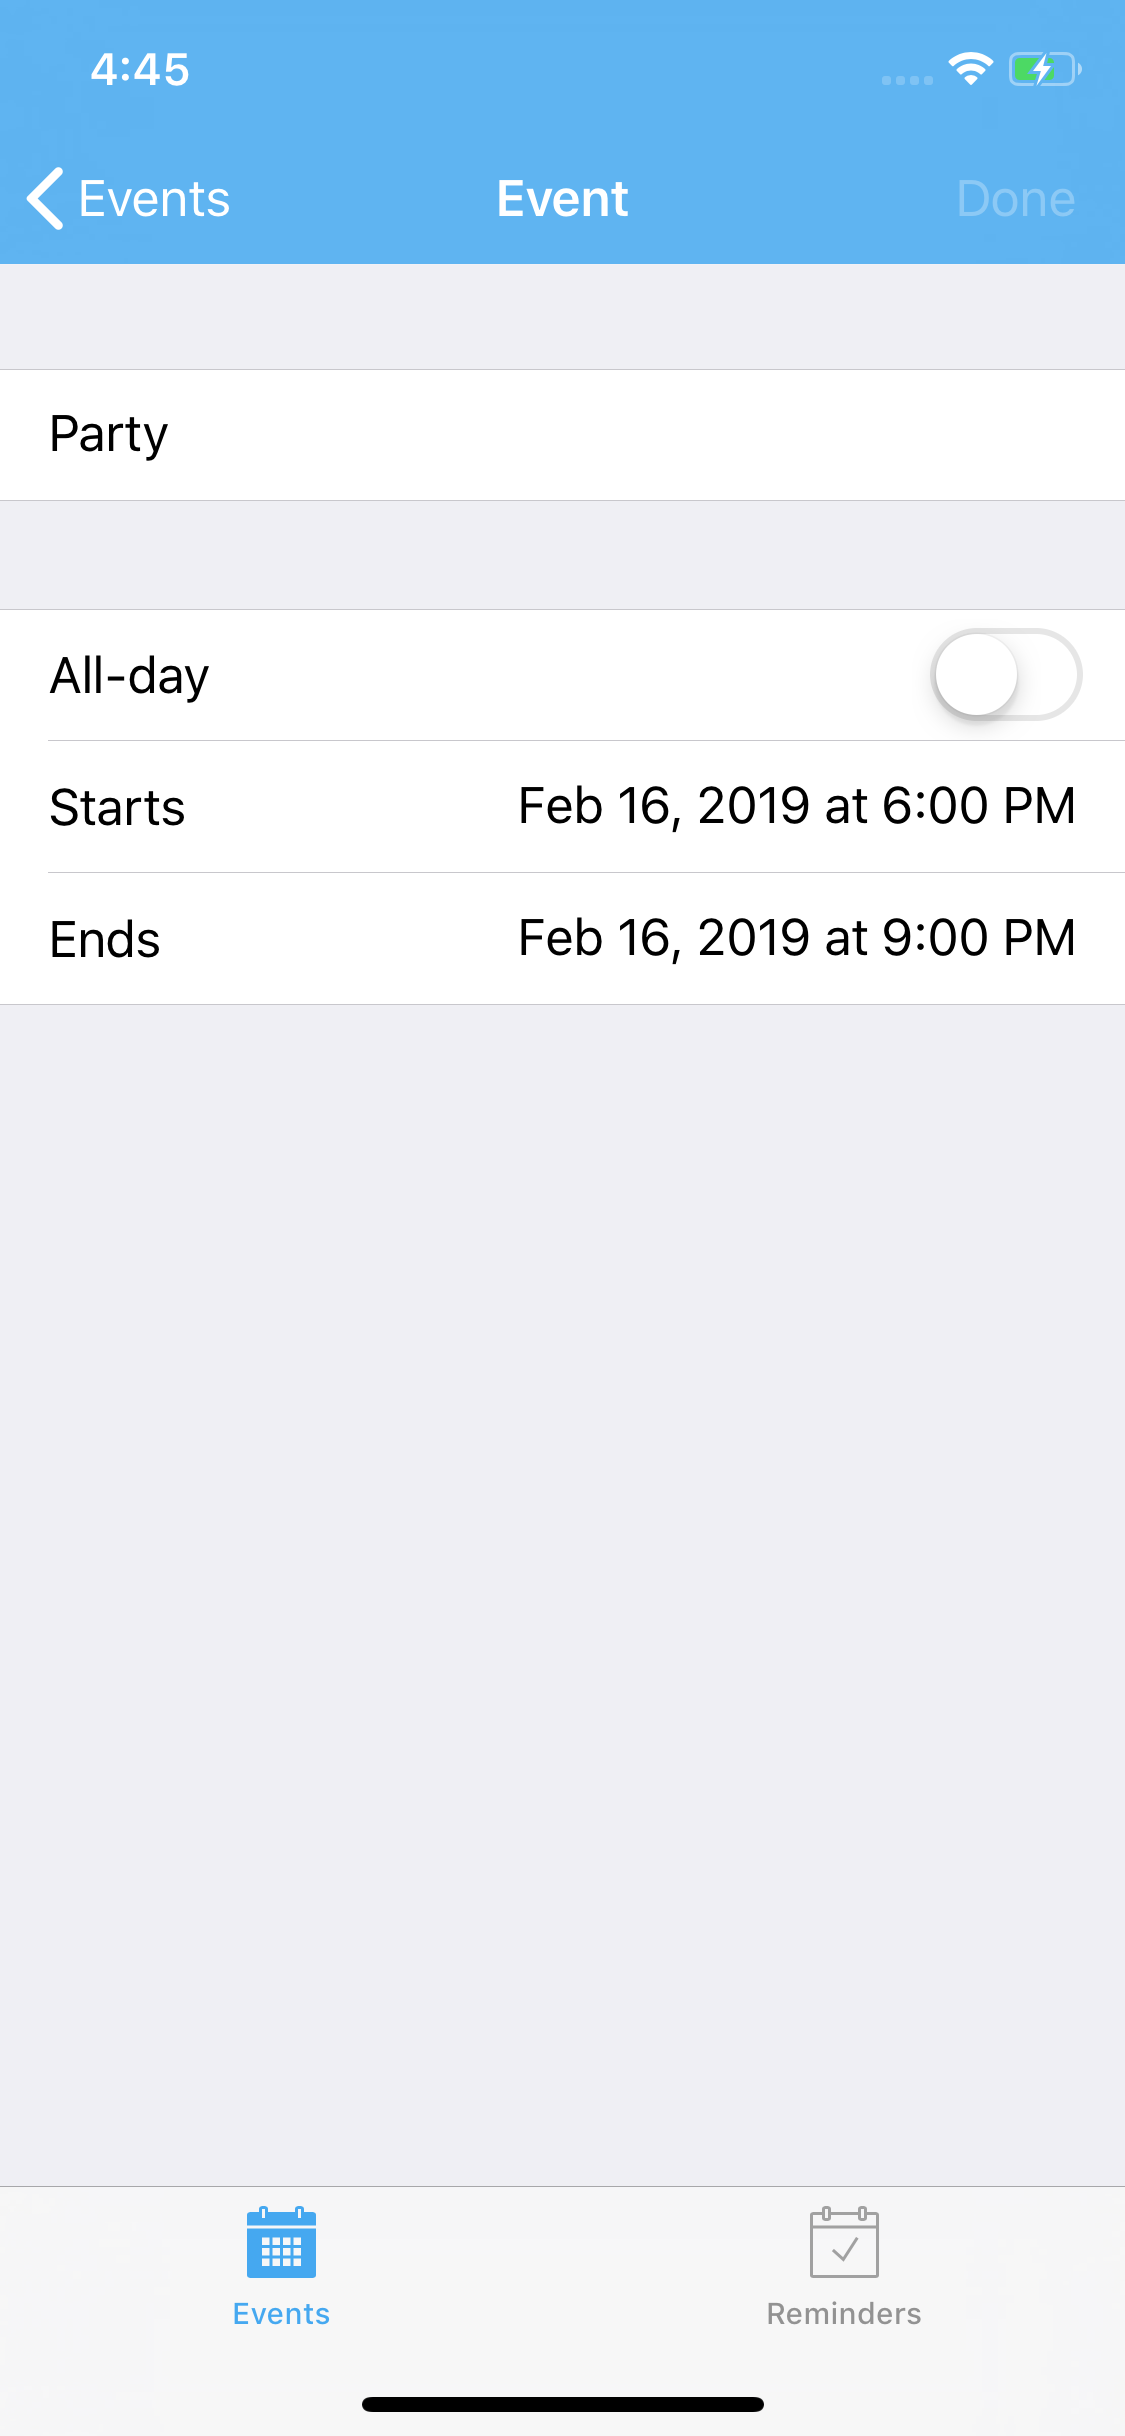
Task: Open the Feb 16 9:00 PM end time
Action: coord(796,938)
